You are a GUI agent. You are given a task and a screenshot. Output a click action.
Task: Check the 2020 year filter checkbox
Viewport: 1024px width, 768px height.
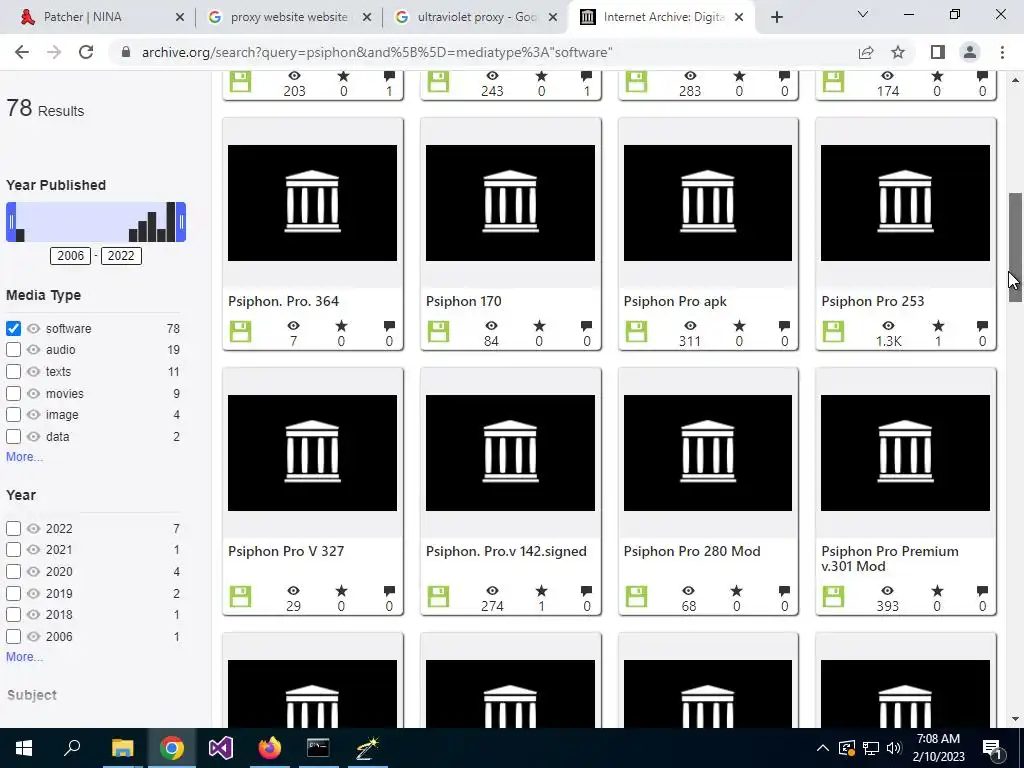(x=13, y=571)
